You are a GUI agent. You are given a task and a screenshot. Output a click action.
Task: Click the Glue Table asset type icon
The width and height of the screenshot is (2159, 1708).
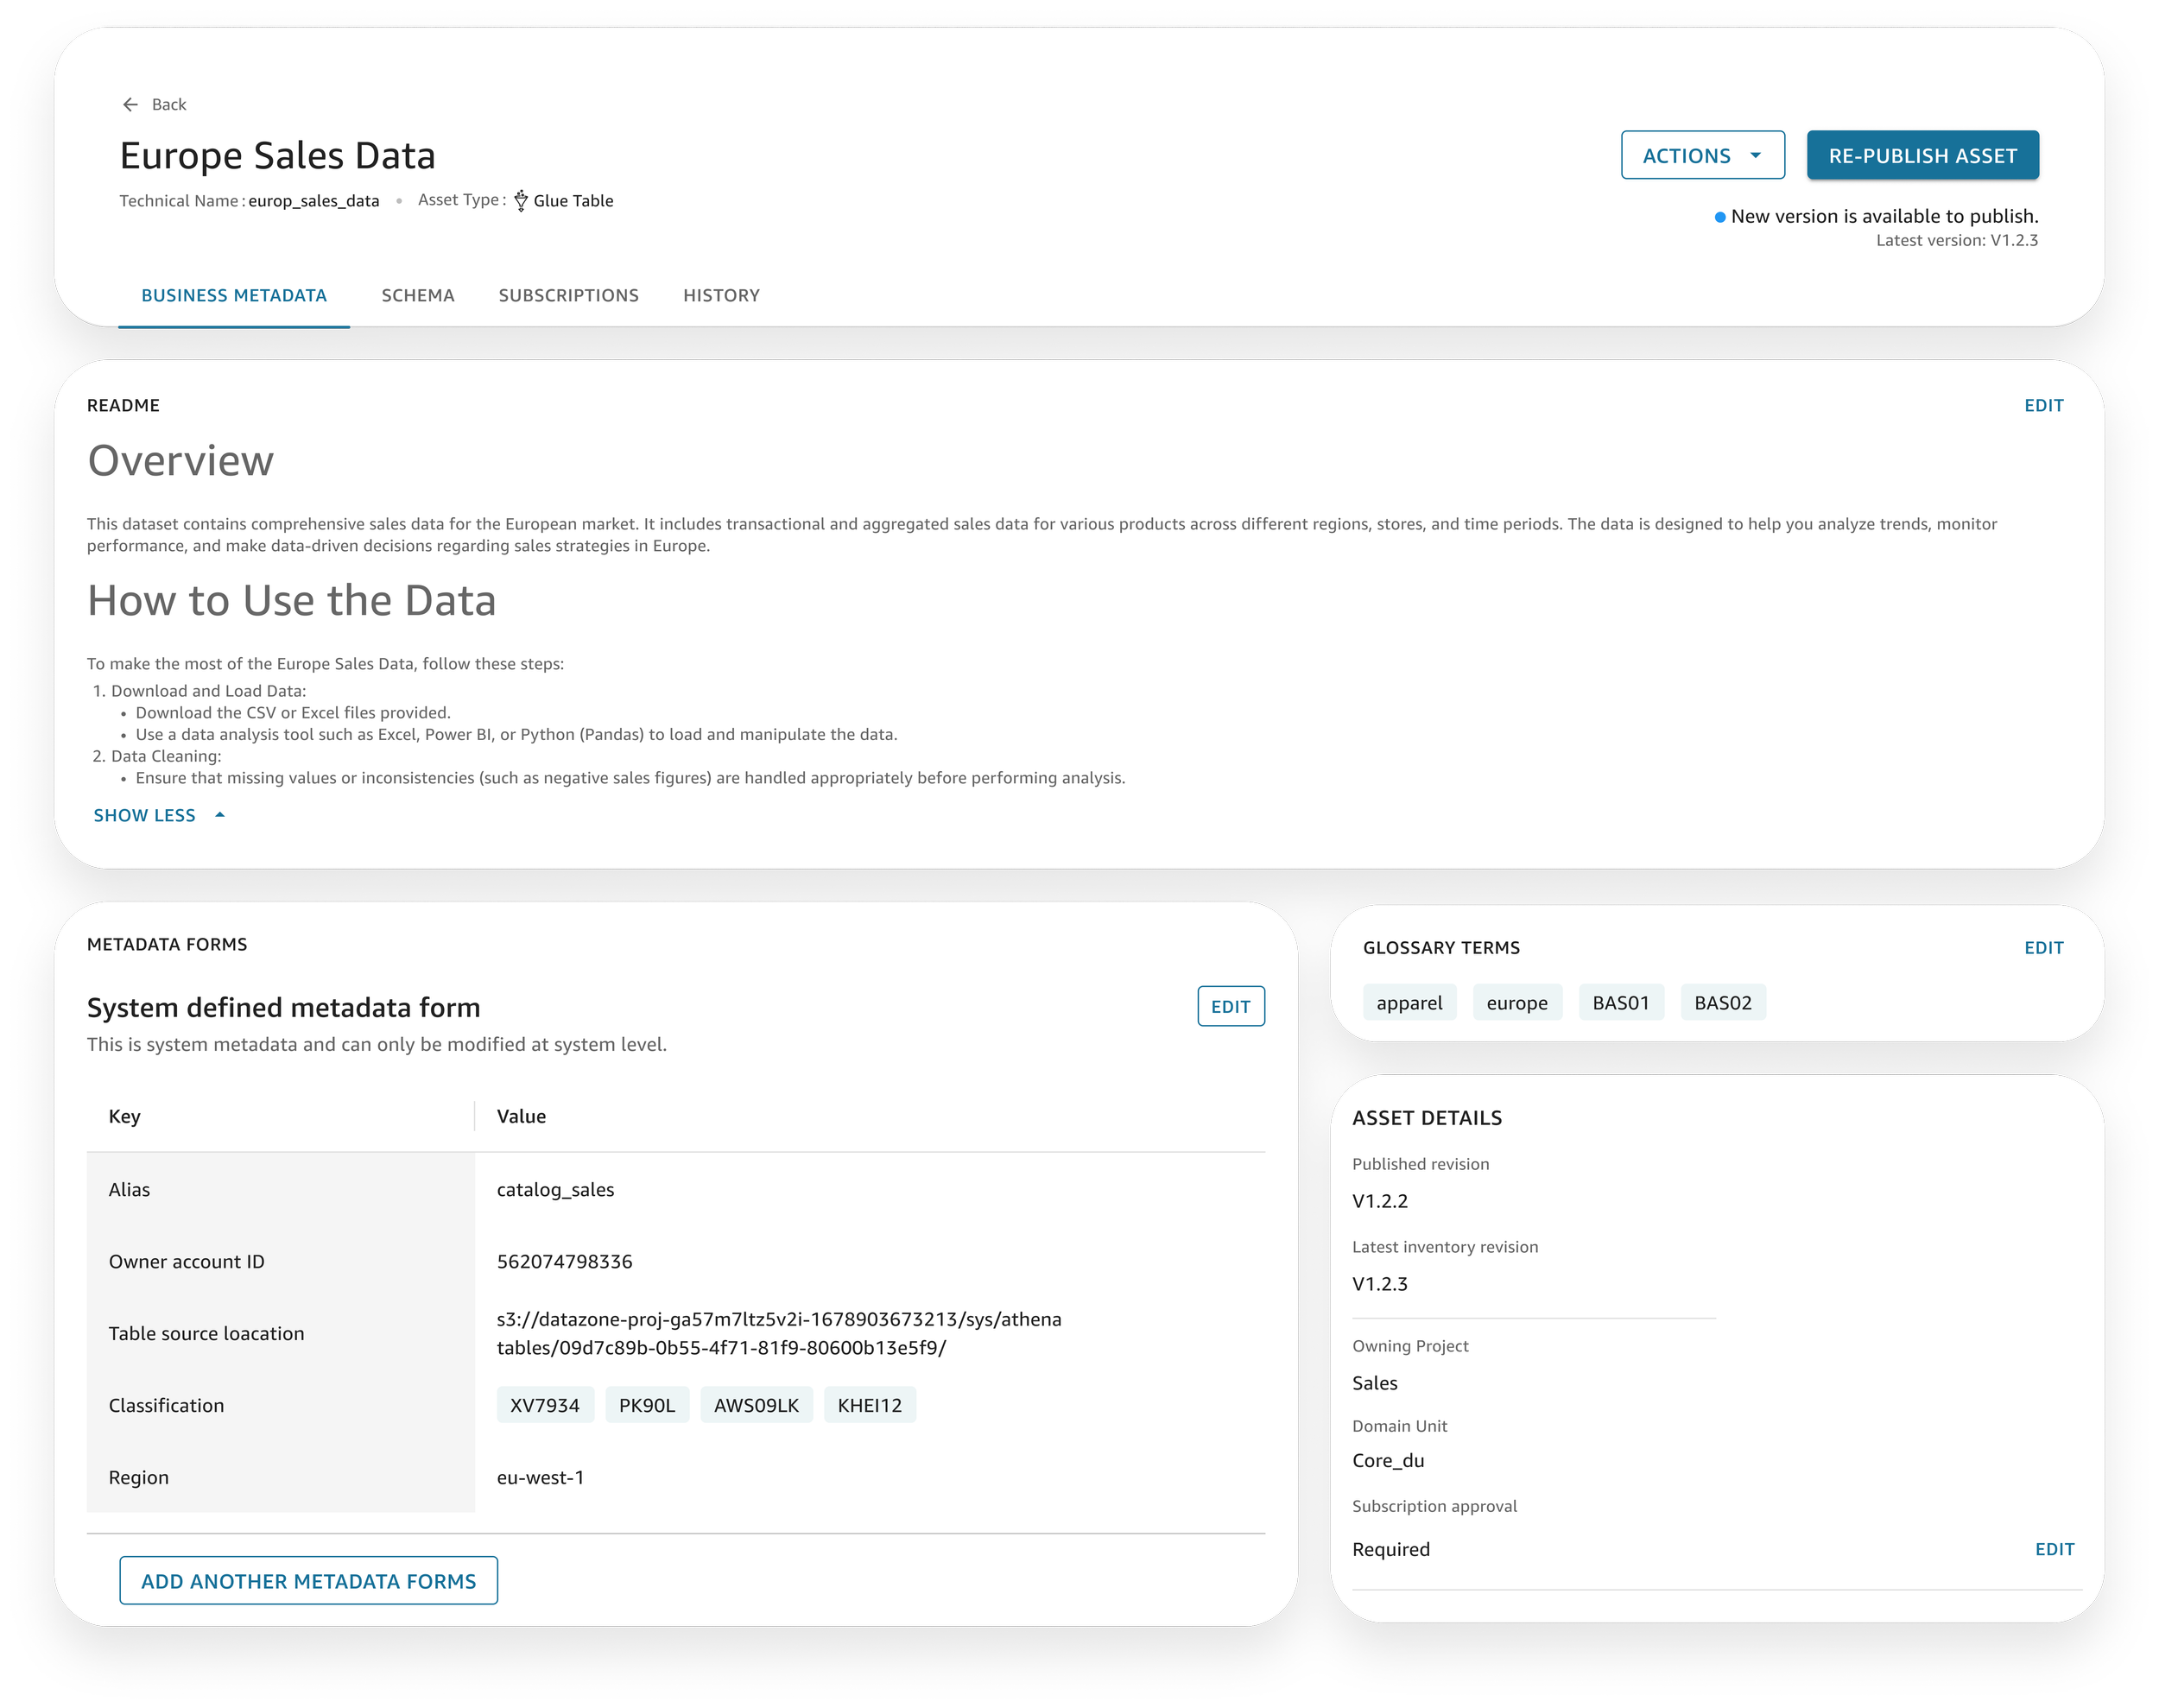(x=521, y=201)
